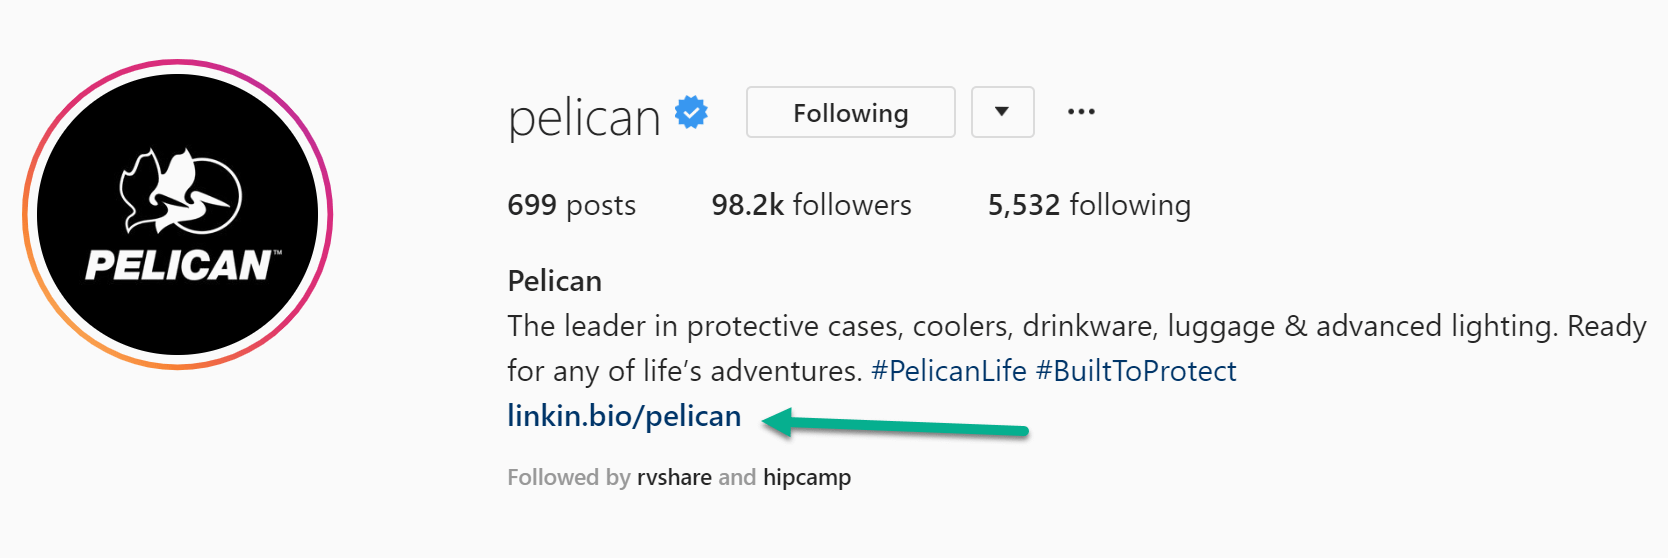The width and height of the screenshot is (1668, 558).
Task: Click the Pelican display name in bio
Action: (x=555, y=281)
